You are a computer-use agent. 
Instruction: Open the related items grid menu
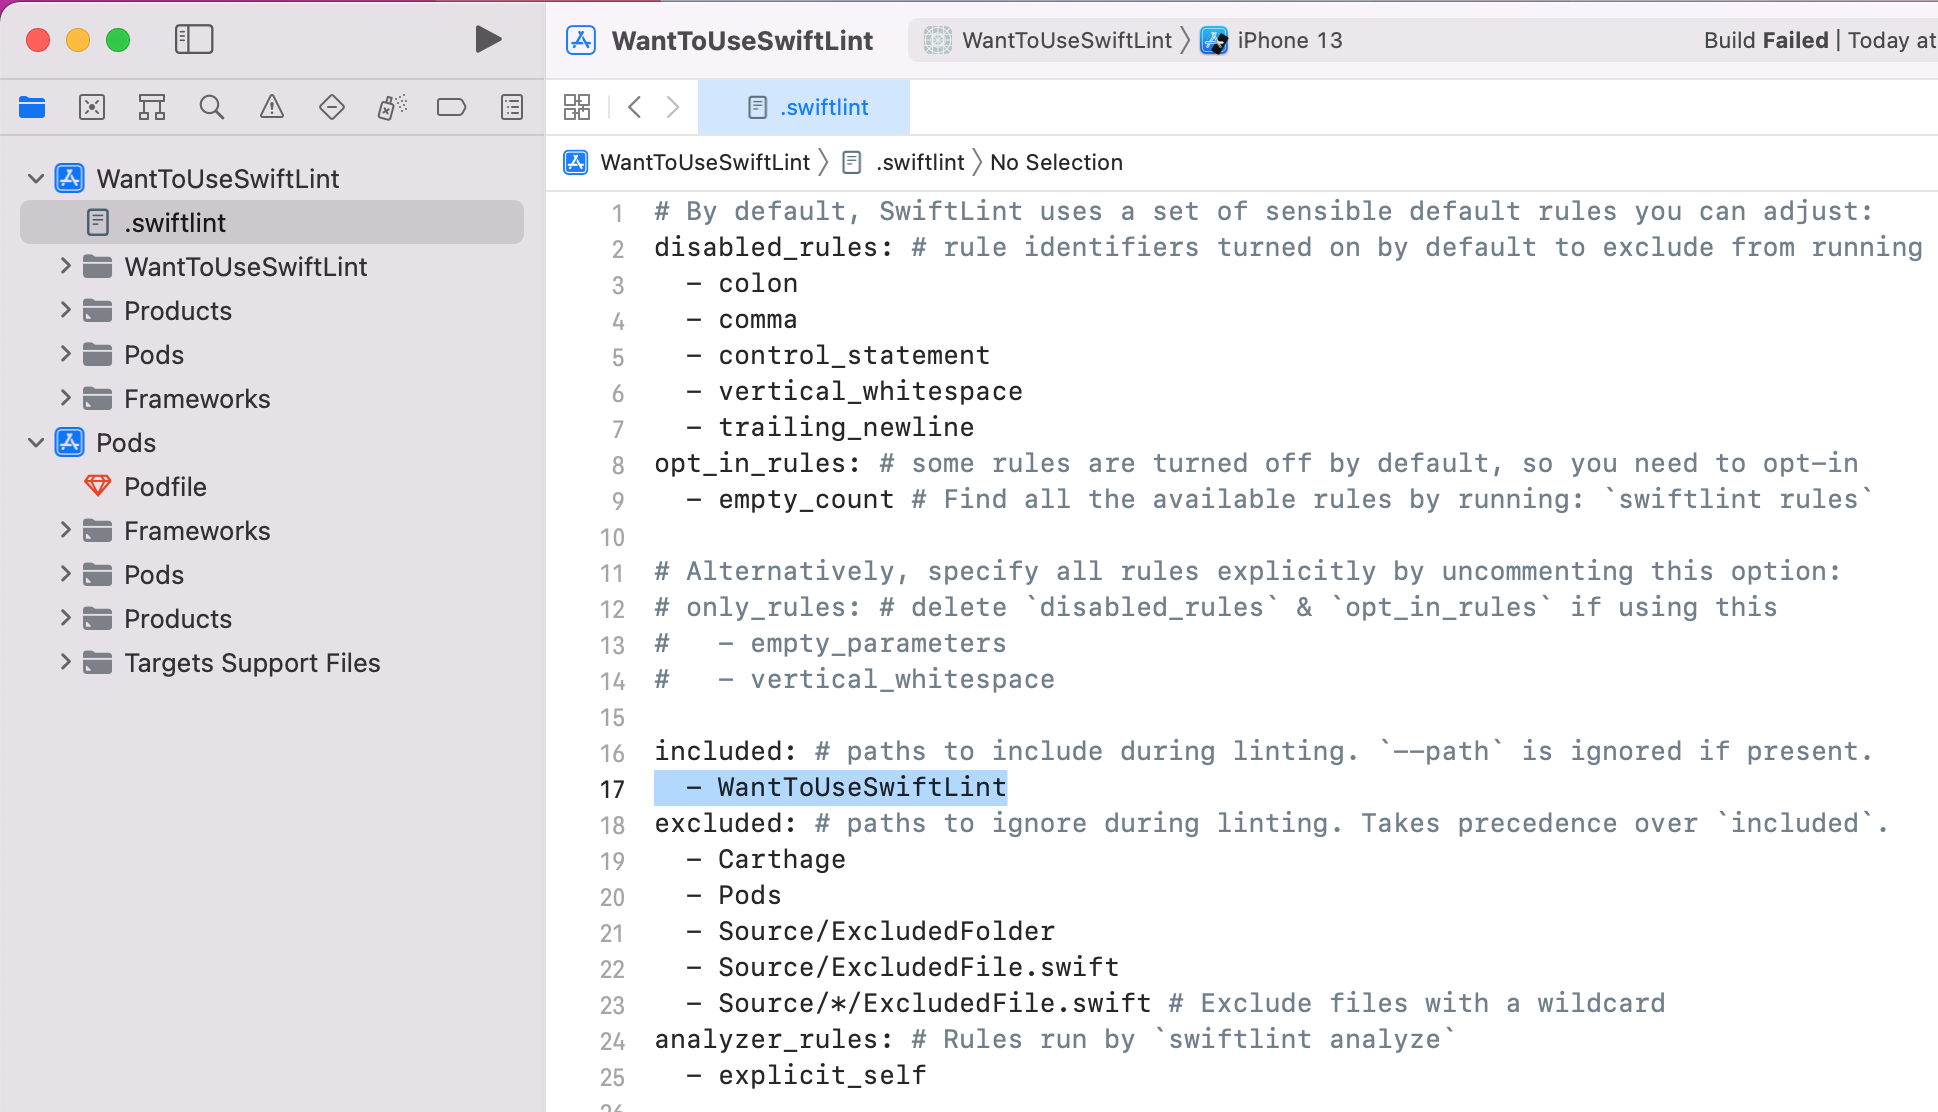coord(577,107)
